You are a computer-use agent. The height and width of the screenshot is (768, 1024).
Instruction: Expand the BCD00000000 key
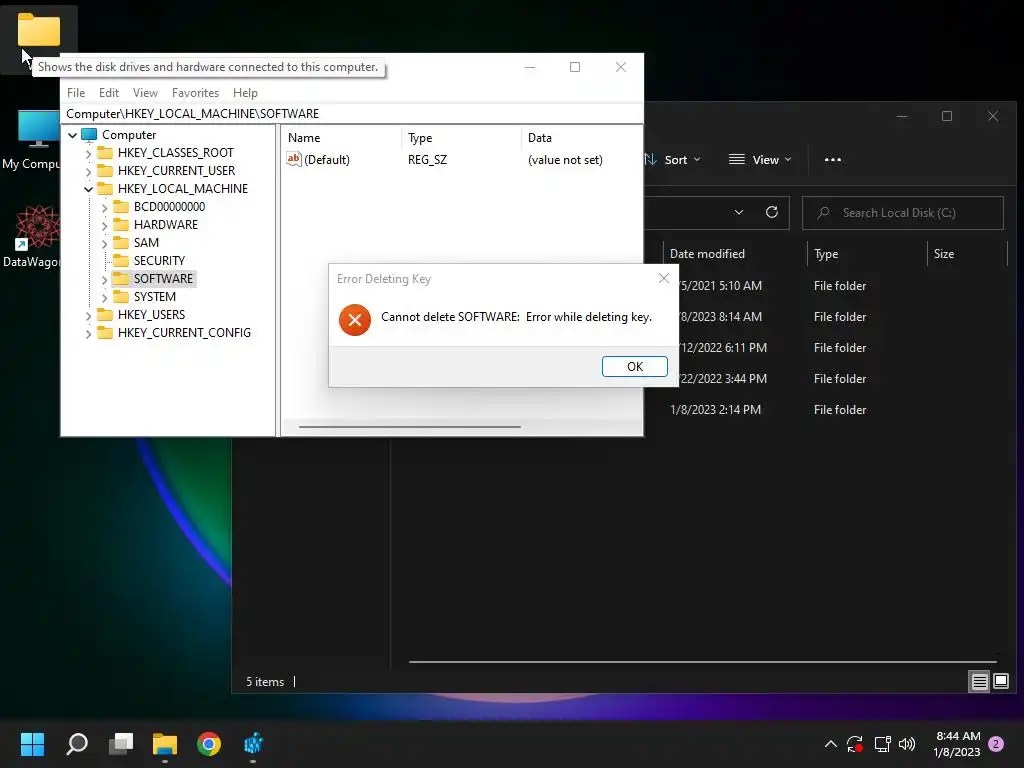click(104, 207)
